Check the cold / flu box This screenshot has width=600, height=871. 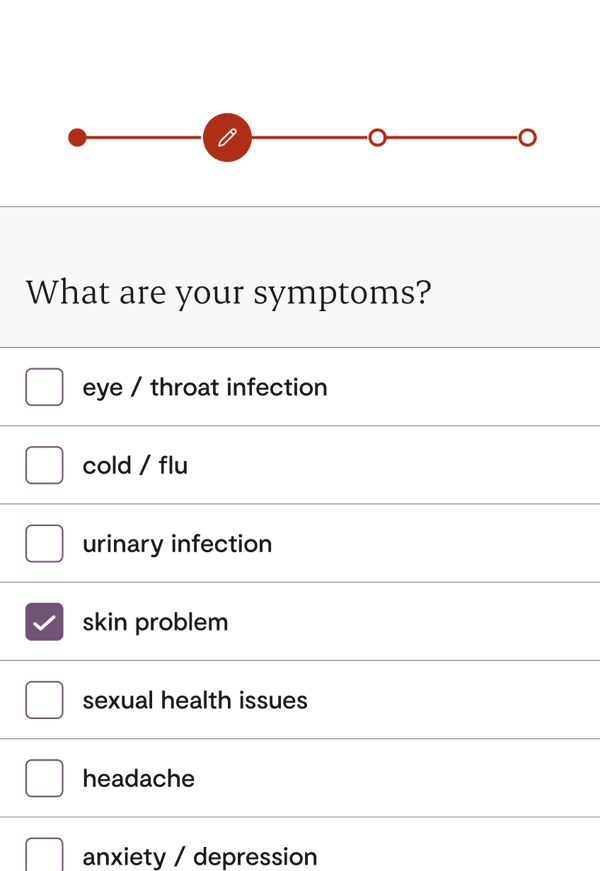click(x=44, y=465)
